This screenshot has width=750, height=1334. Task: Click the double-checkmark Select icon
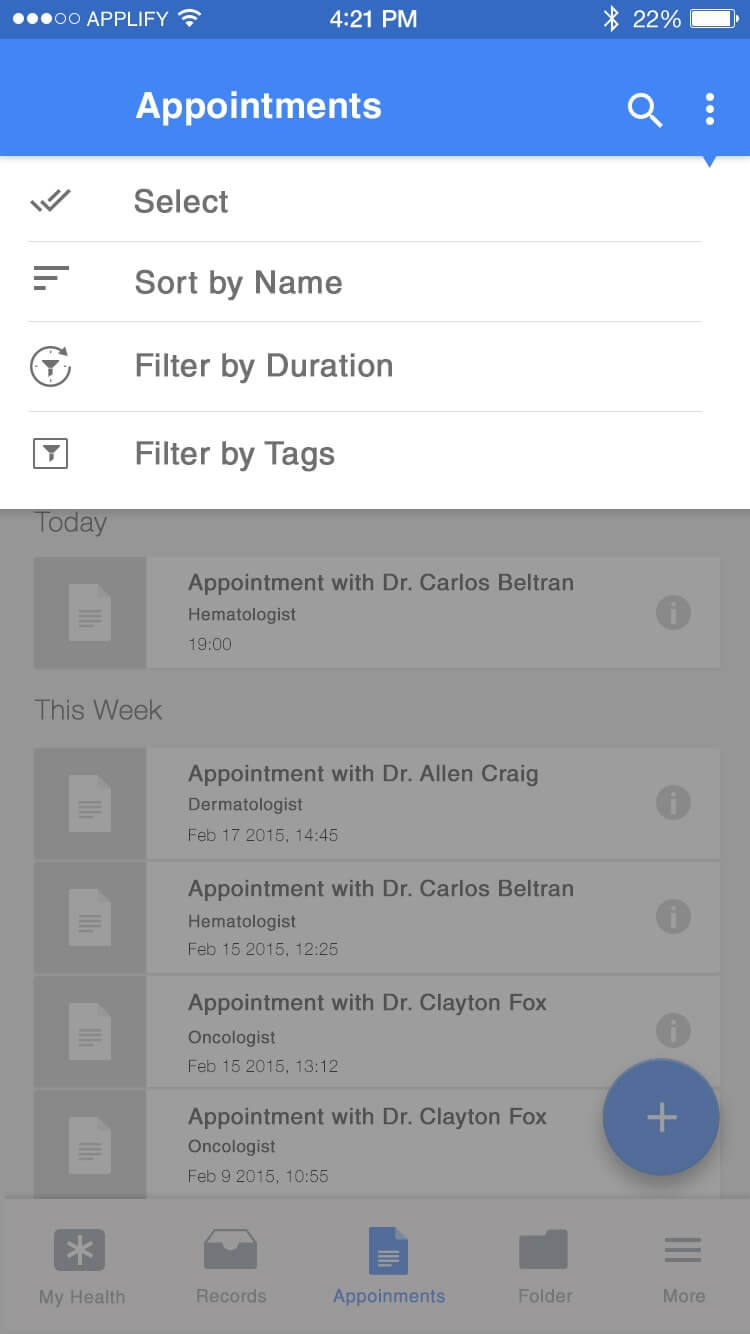click(x=50, y=201)
